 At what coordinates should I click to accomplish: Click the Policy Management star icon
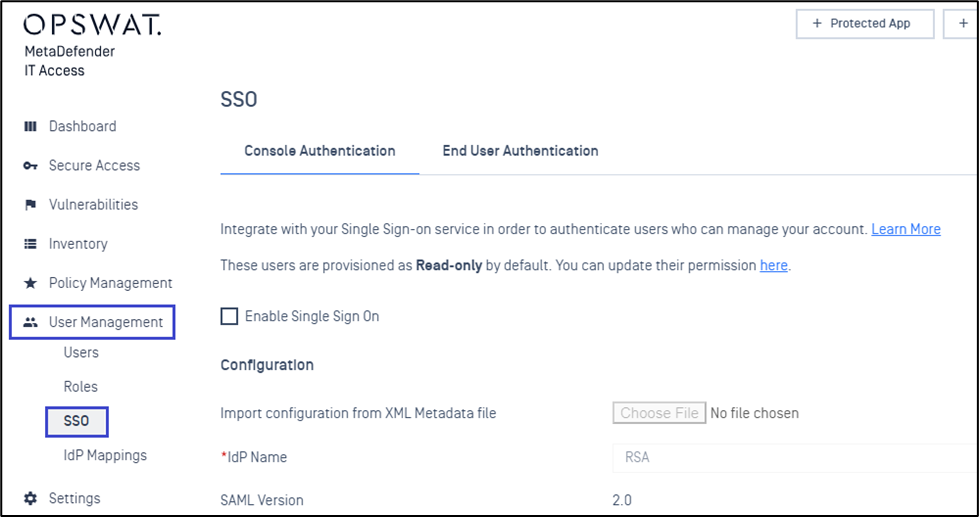click(30, 283)
